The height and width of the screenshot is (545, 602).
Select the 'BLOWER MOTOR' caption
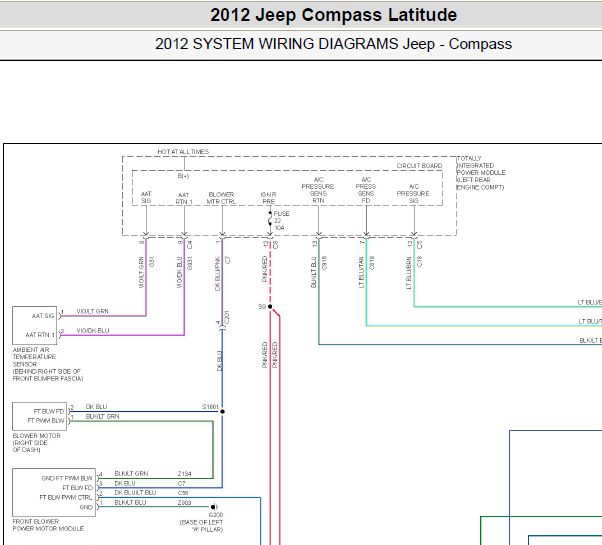tap(36, 443)
